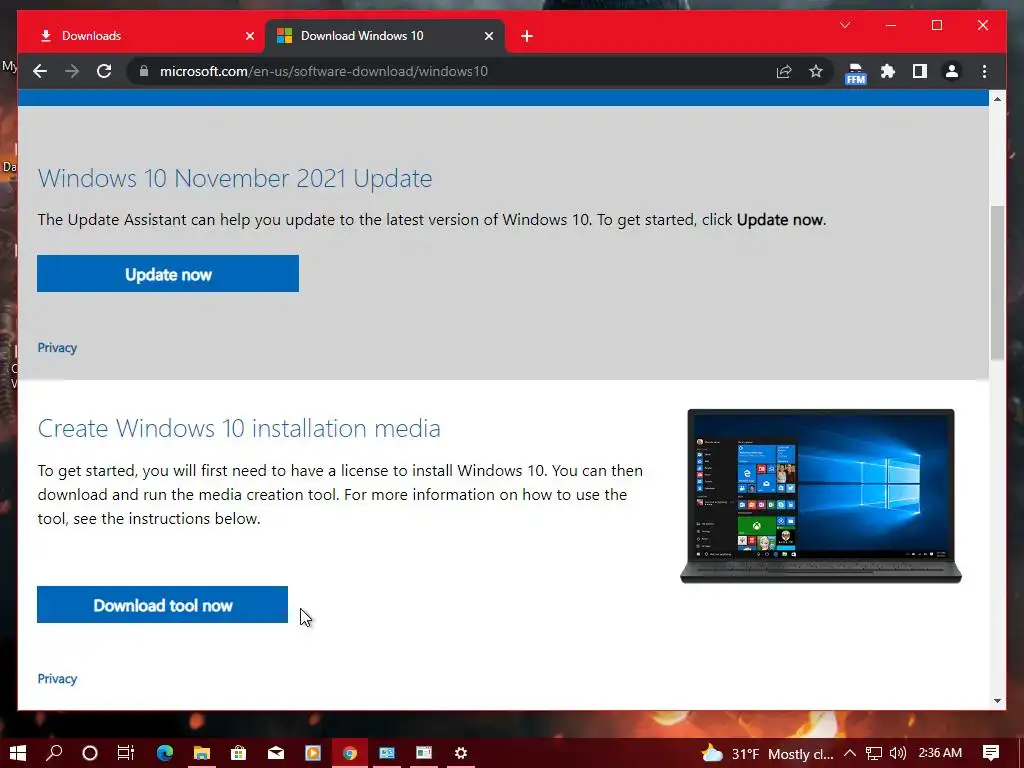Open Task View on taskbar
The image size is (1024, 768).
click(x=125, y=753)
